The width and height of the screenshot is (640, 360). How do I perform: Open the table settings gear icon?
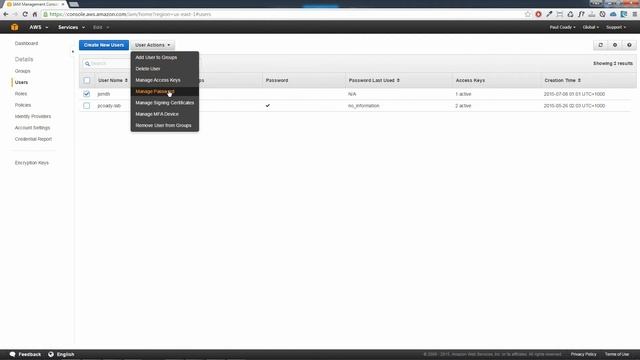[615, 45]
